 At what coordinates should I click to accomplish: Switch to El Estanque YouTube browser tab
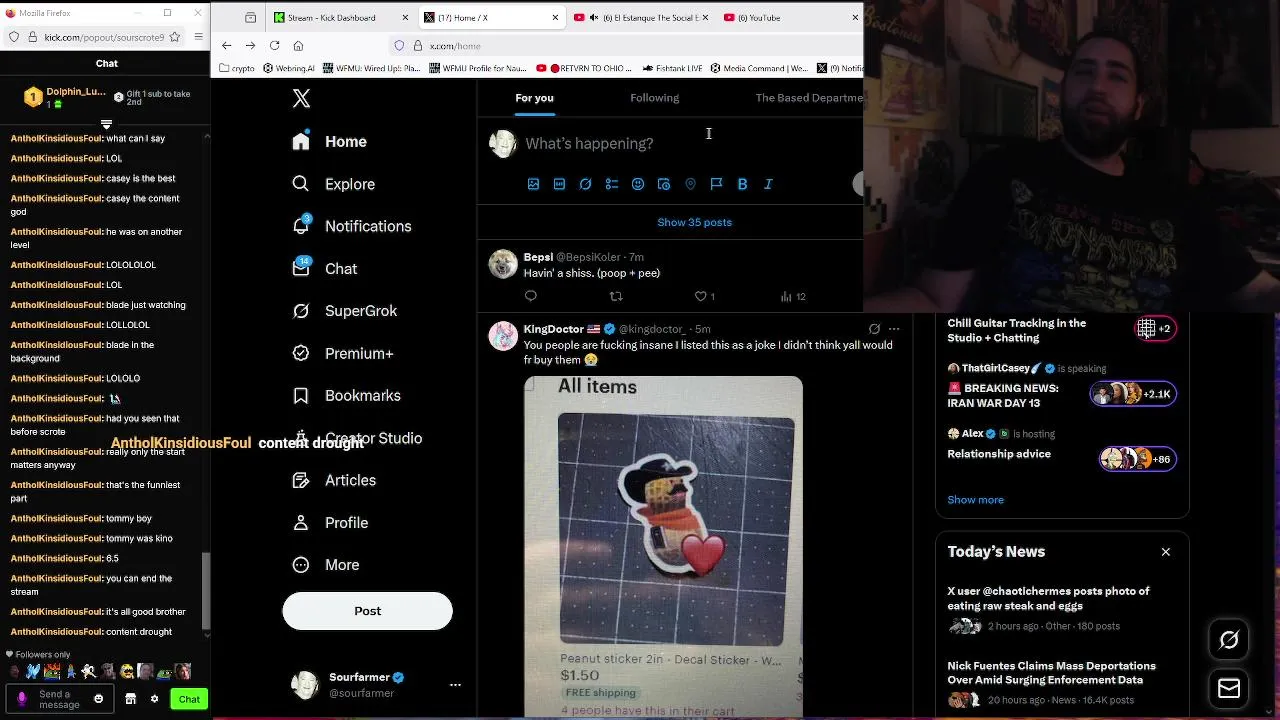click(639, 18)
